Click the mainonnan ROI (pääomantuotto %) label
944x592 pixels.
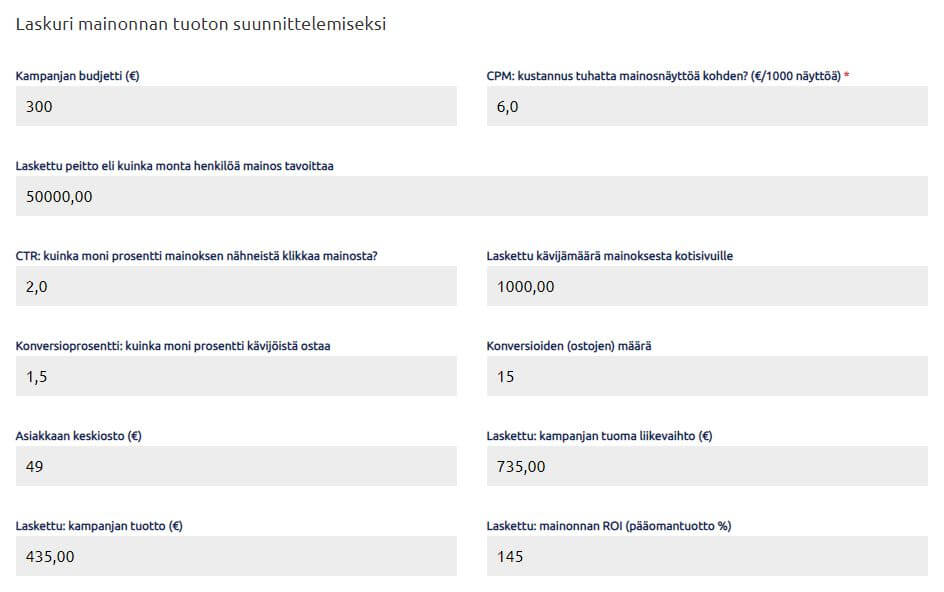click(615, 523)
